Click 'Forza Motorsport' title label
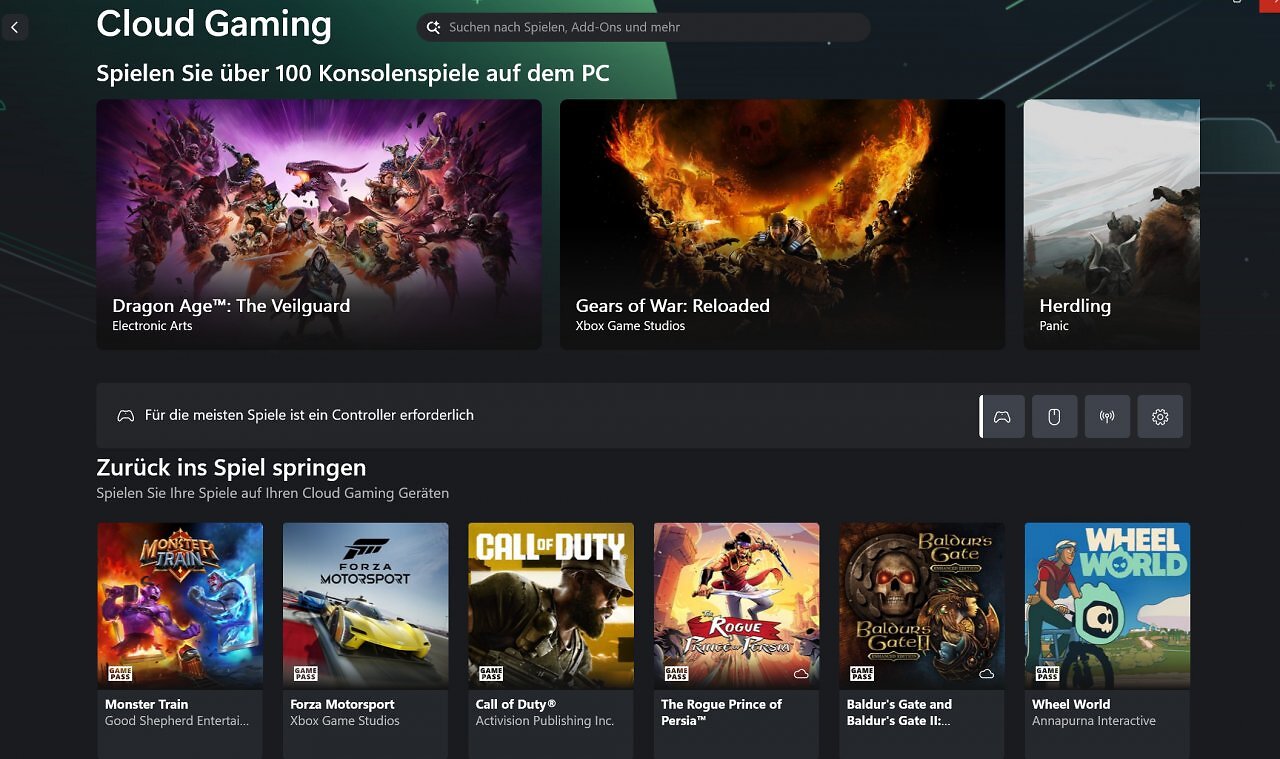This screenshot has height=759, width=1280. (x=342, y=704)
